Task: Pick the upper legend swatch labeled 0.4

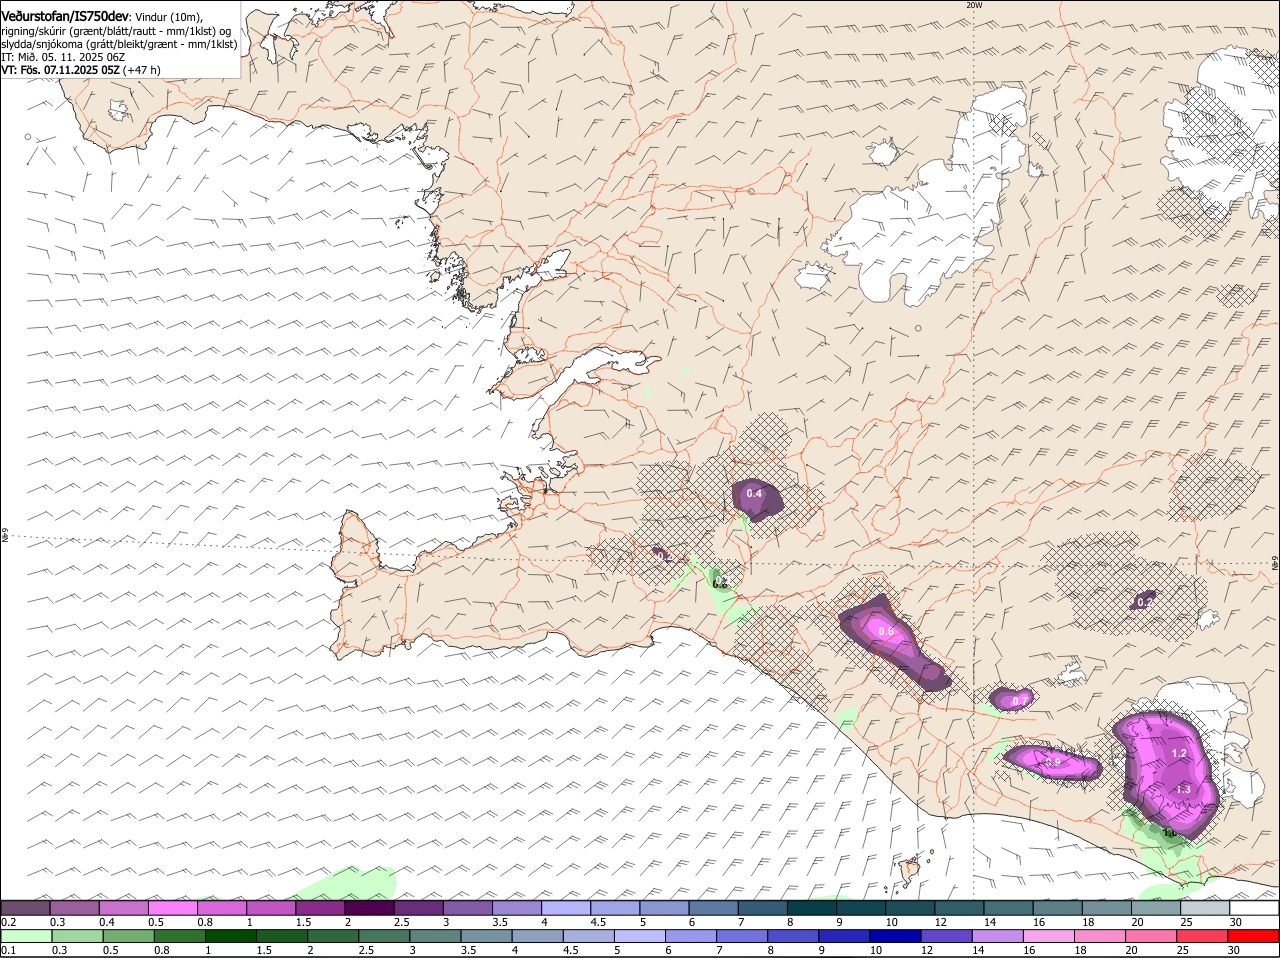Action: pyautogui.click(x=123, y=908)
